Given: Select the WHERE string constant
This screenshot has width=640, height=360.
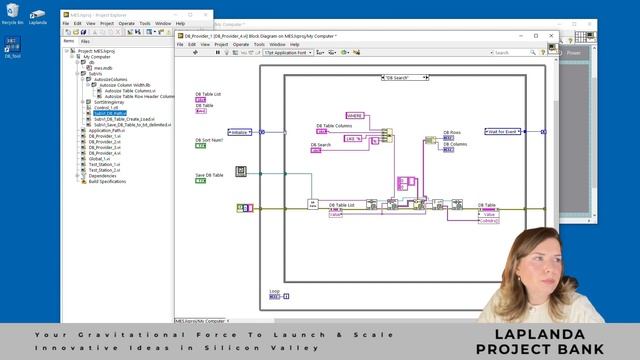Looking at the screenshot, I should point(355,116).
